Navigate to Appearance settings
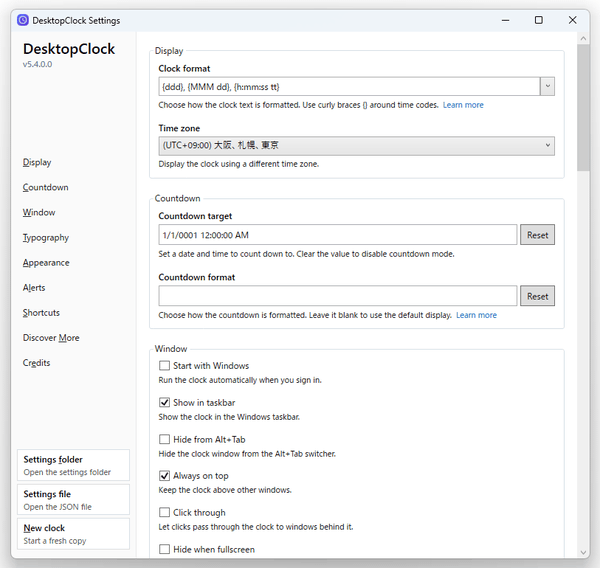600x568 pixels. [46, 263]
